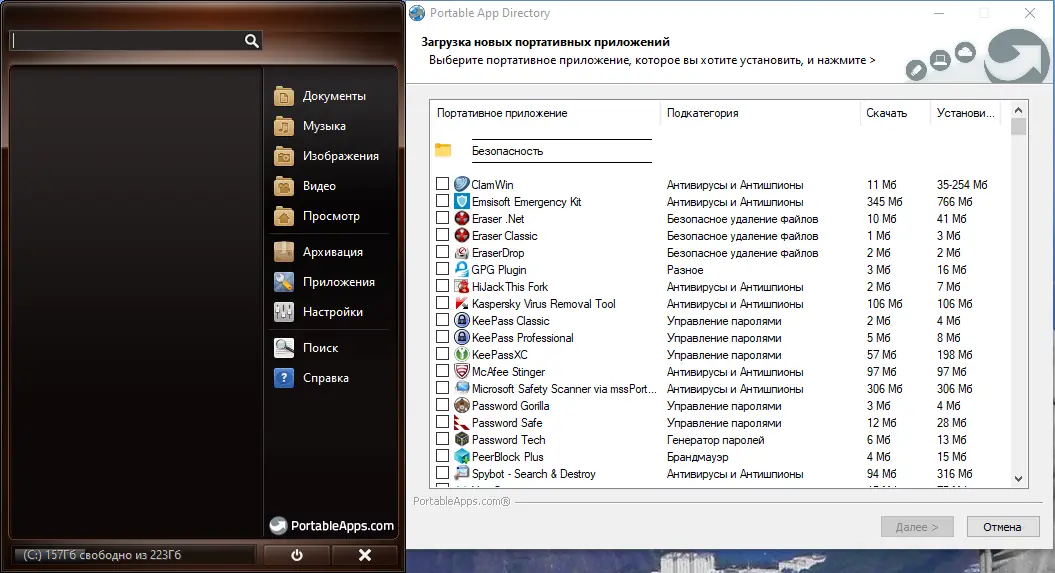This screenshot has height=573, width=1055.
Task: Click the Eraser .Net icon
Action: 462,218
